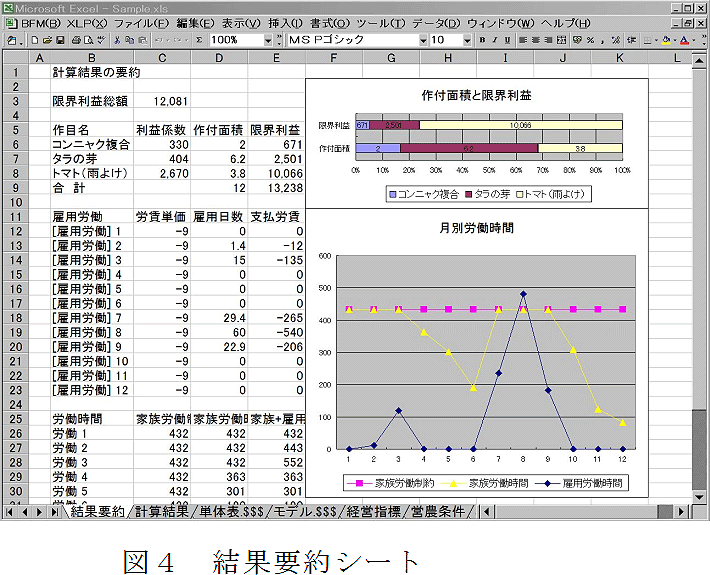The image size is (710, 575).
Task: Click the Center align icon
Action: (x=535, y=40)
